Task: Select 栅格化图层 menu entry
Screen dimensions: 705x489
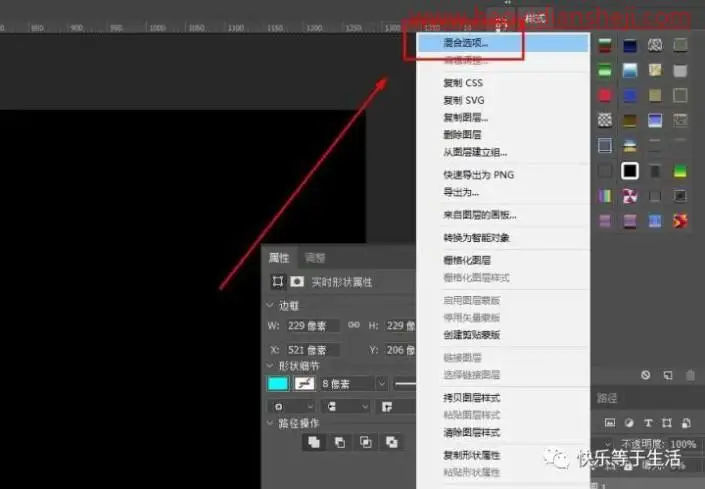Action: click(x=467, y=260)
